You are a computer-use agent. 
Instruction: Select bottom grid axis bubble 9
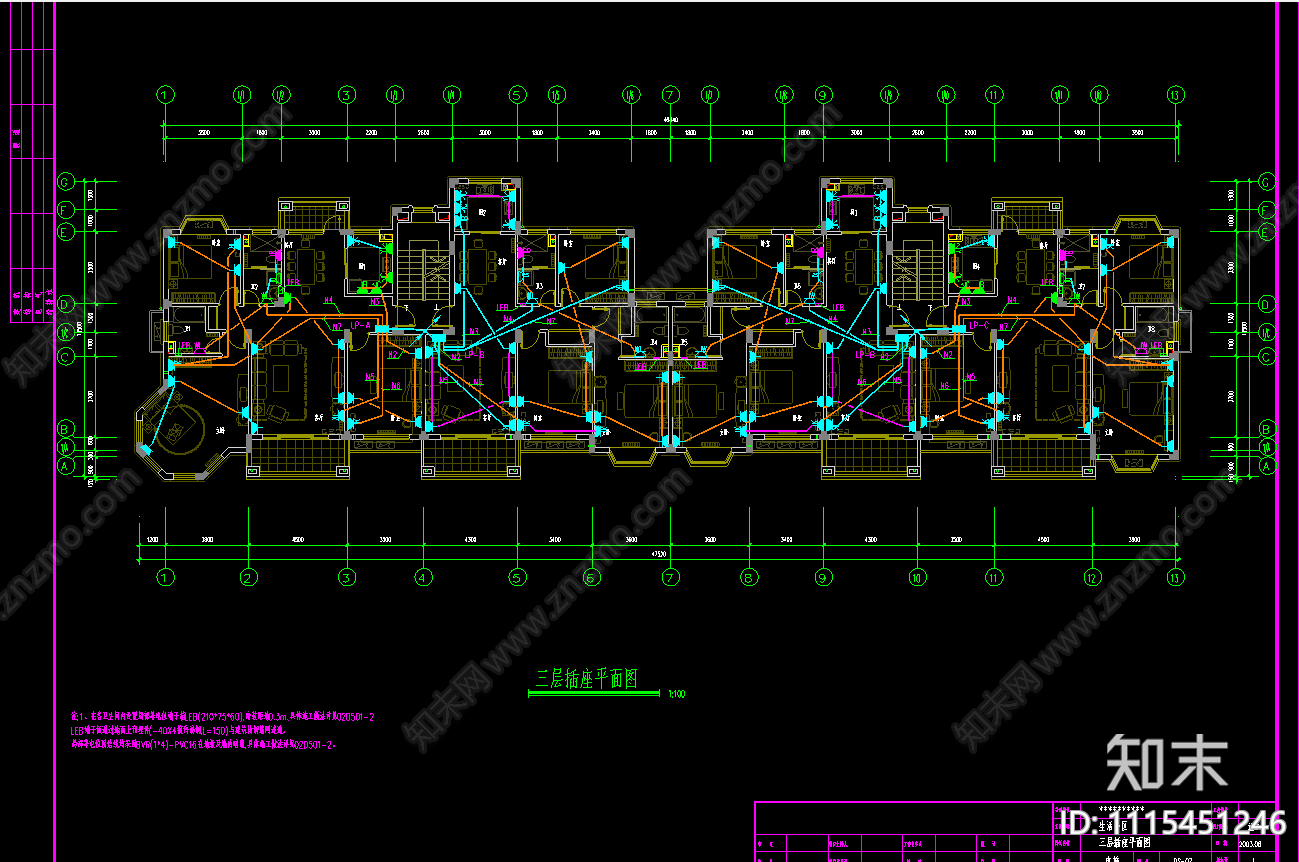coord(823,577)
